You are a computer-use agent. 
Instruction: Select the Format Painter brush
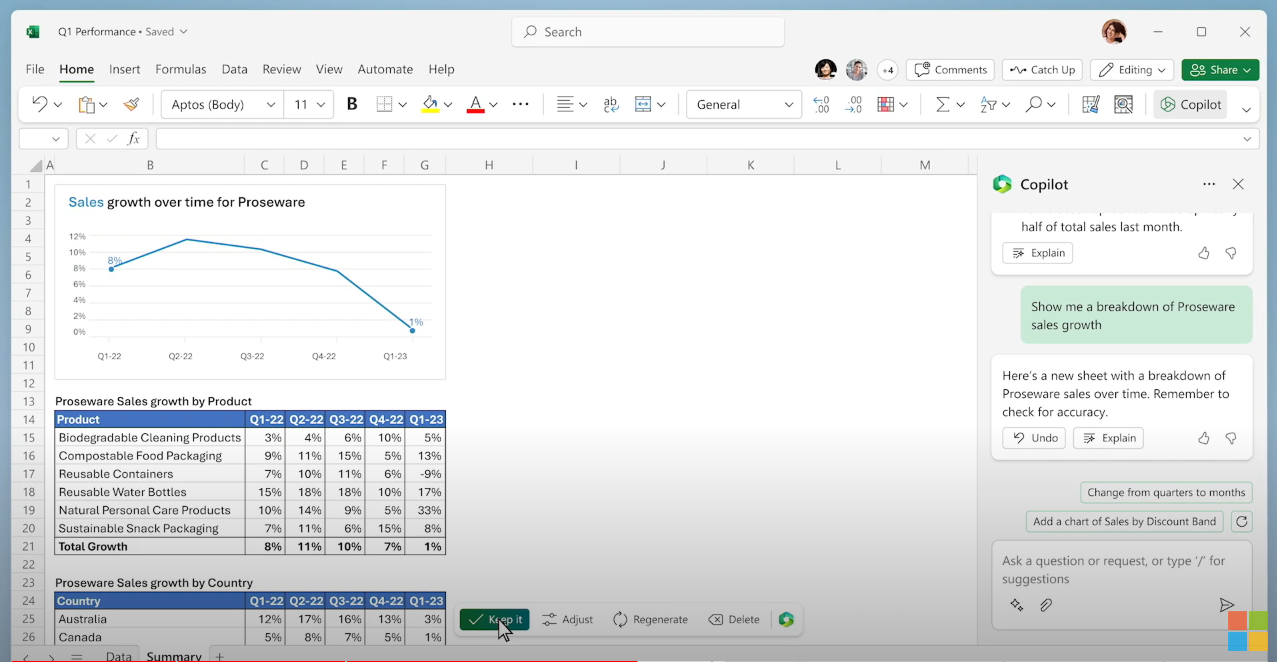coord(131,104)
